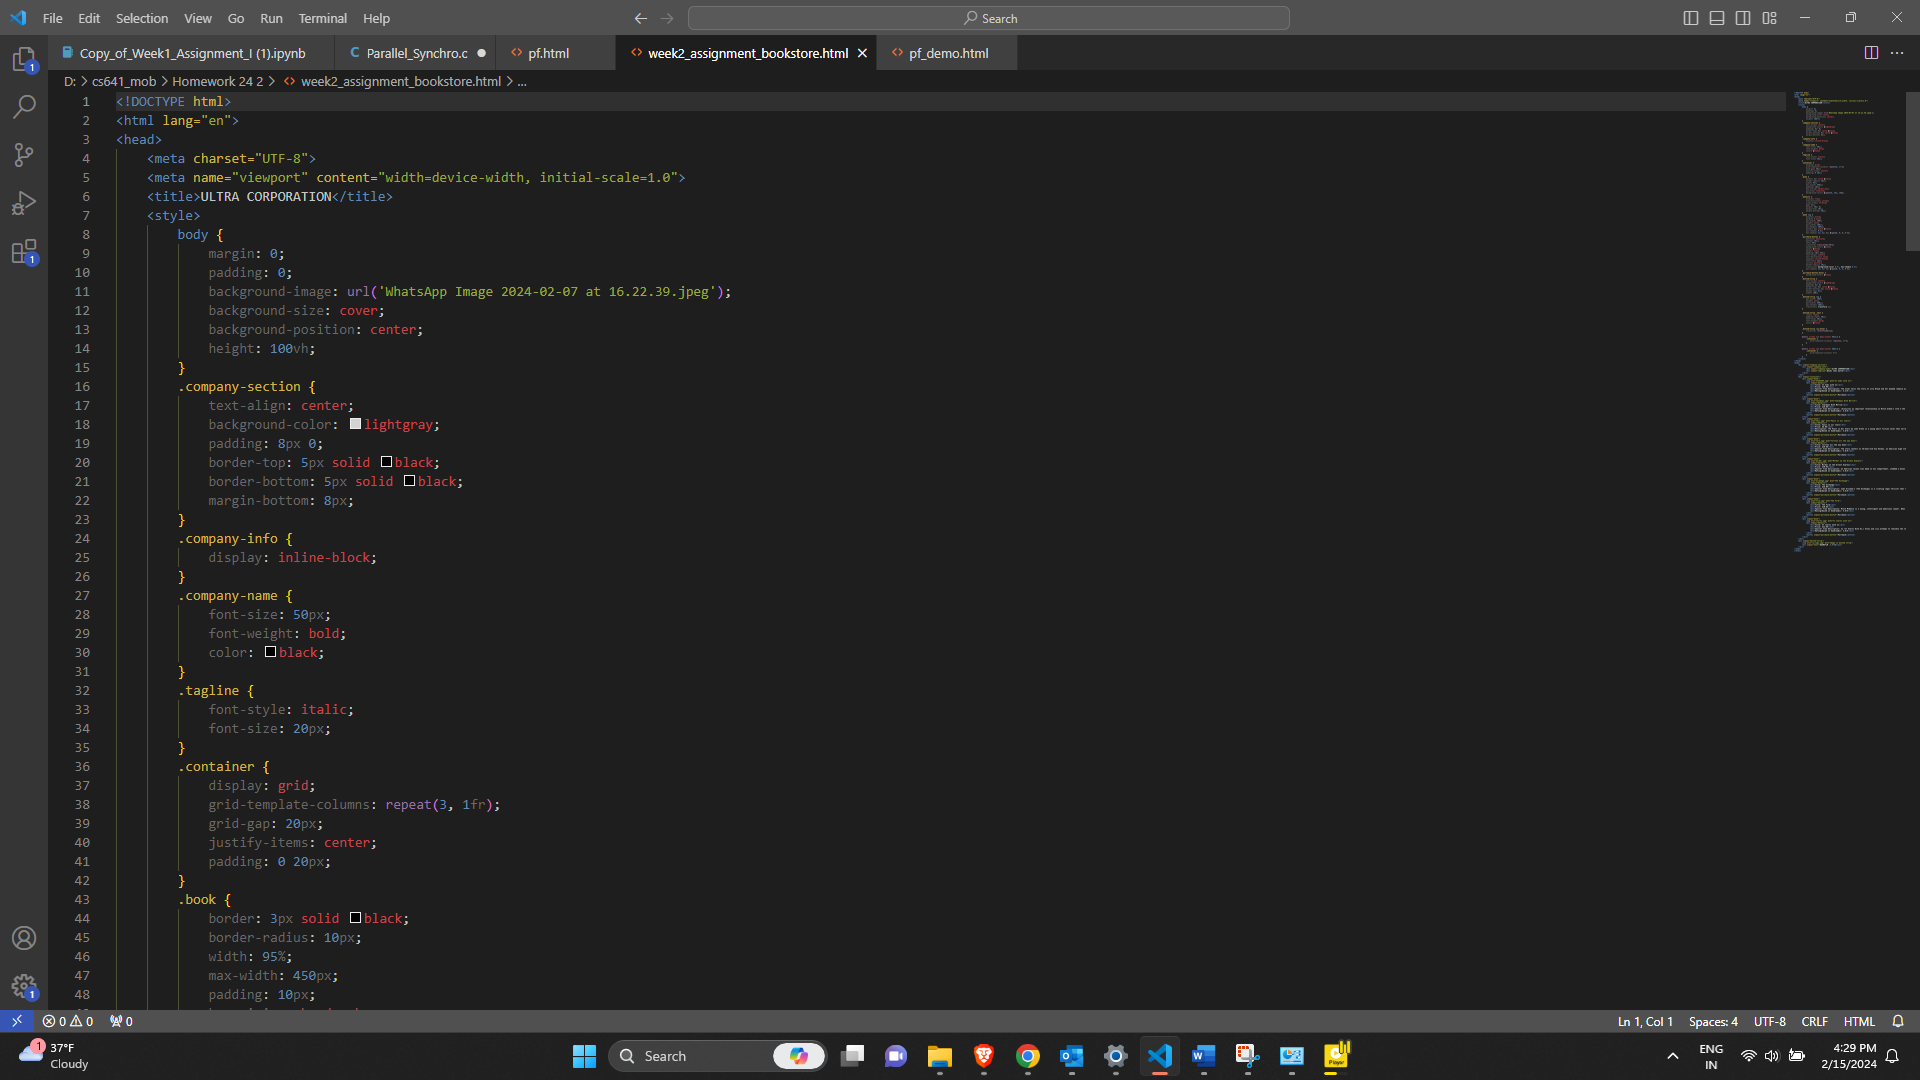Open the Terminal menu

(x=322, y=18)
